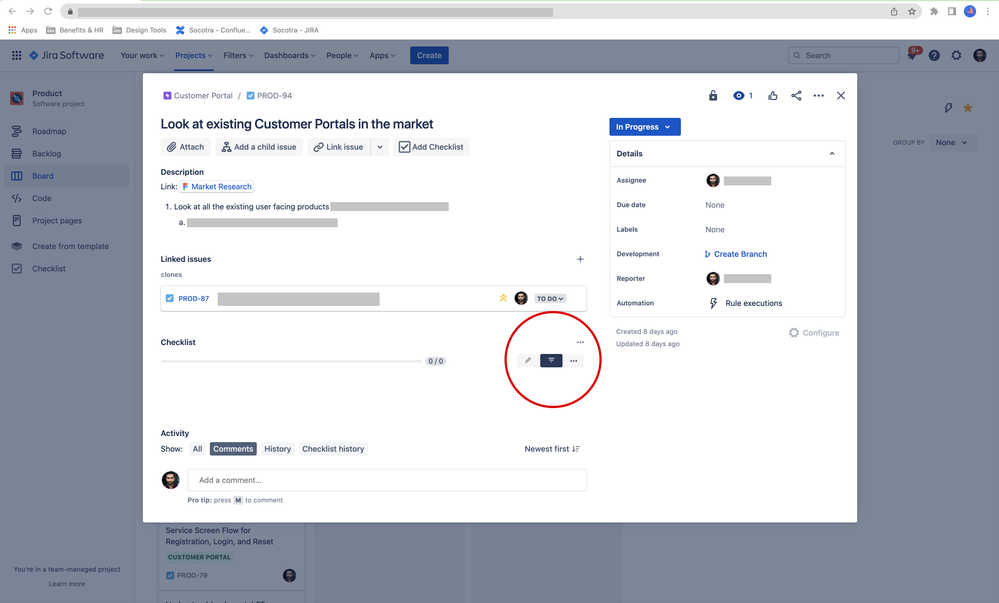Add a linked issue with plus icon

tap(580, 259)
